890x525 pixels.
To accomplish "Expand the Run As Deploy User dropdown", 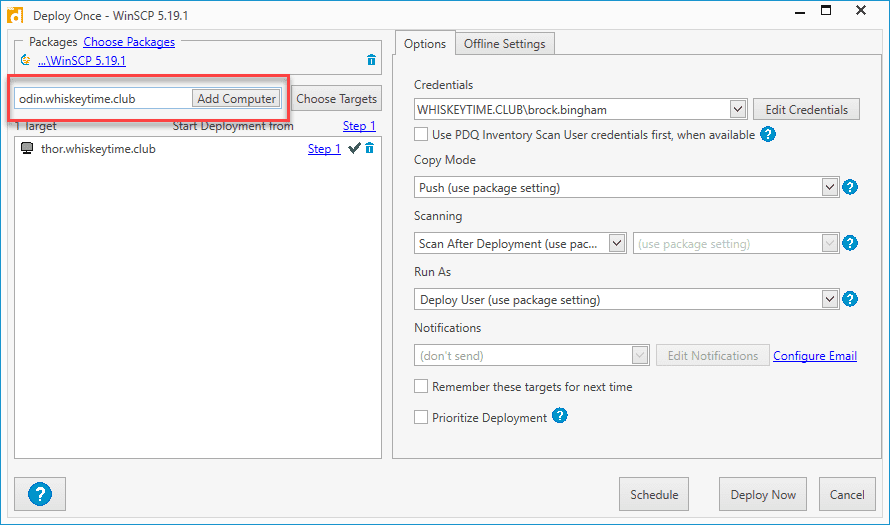I will (830, 299).
